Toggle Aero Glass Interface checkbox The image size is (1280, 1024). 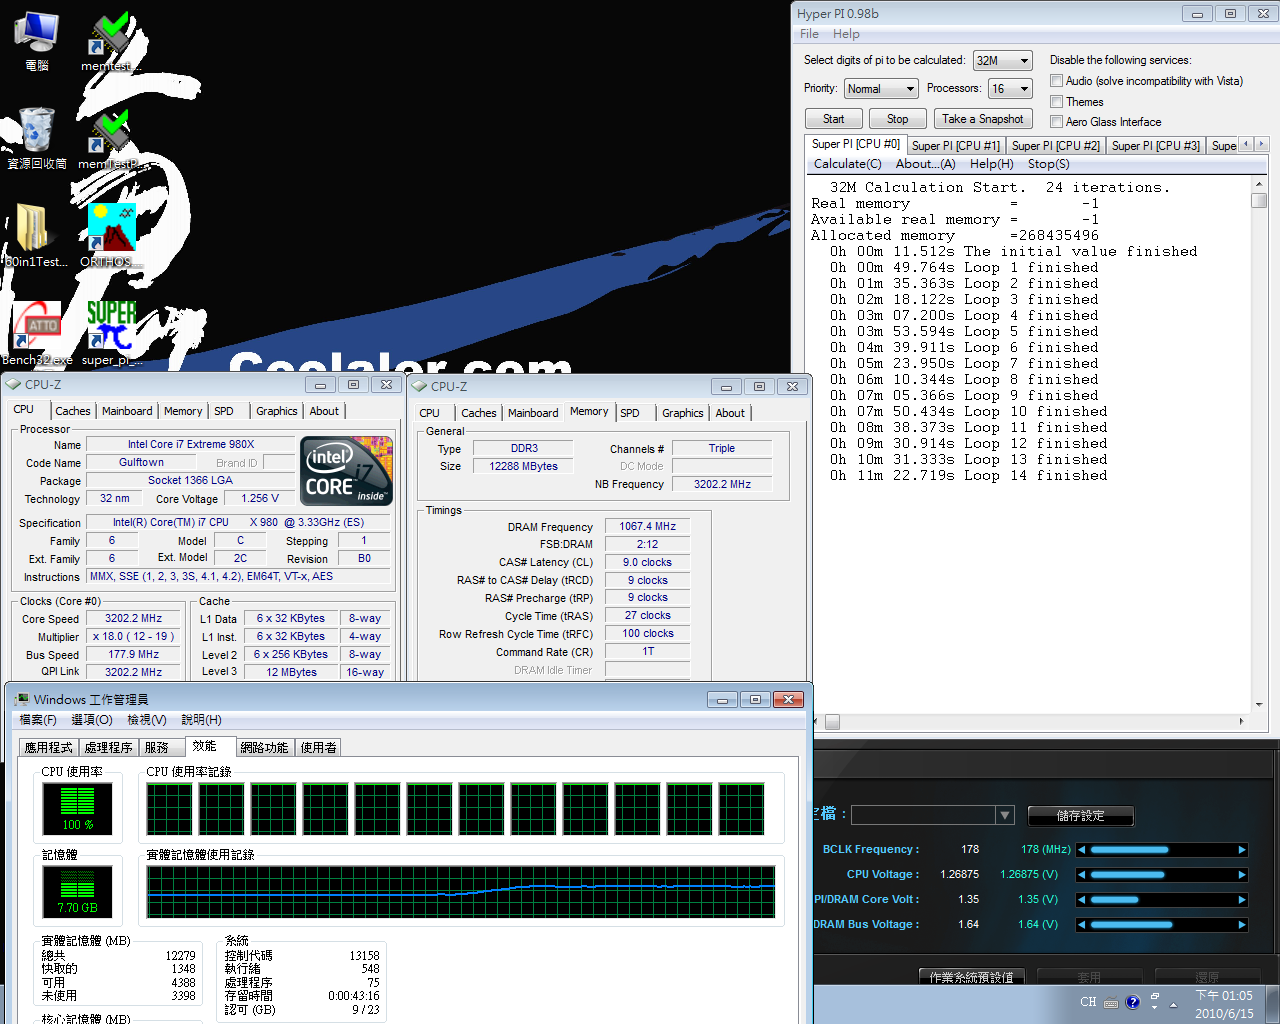coord(1056,122)
